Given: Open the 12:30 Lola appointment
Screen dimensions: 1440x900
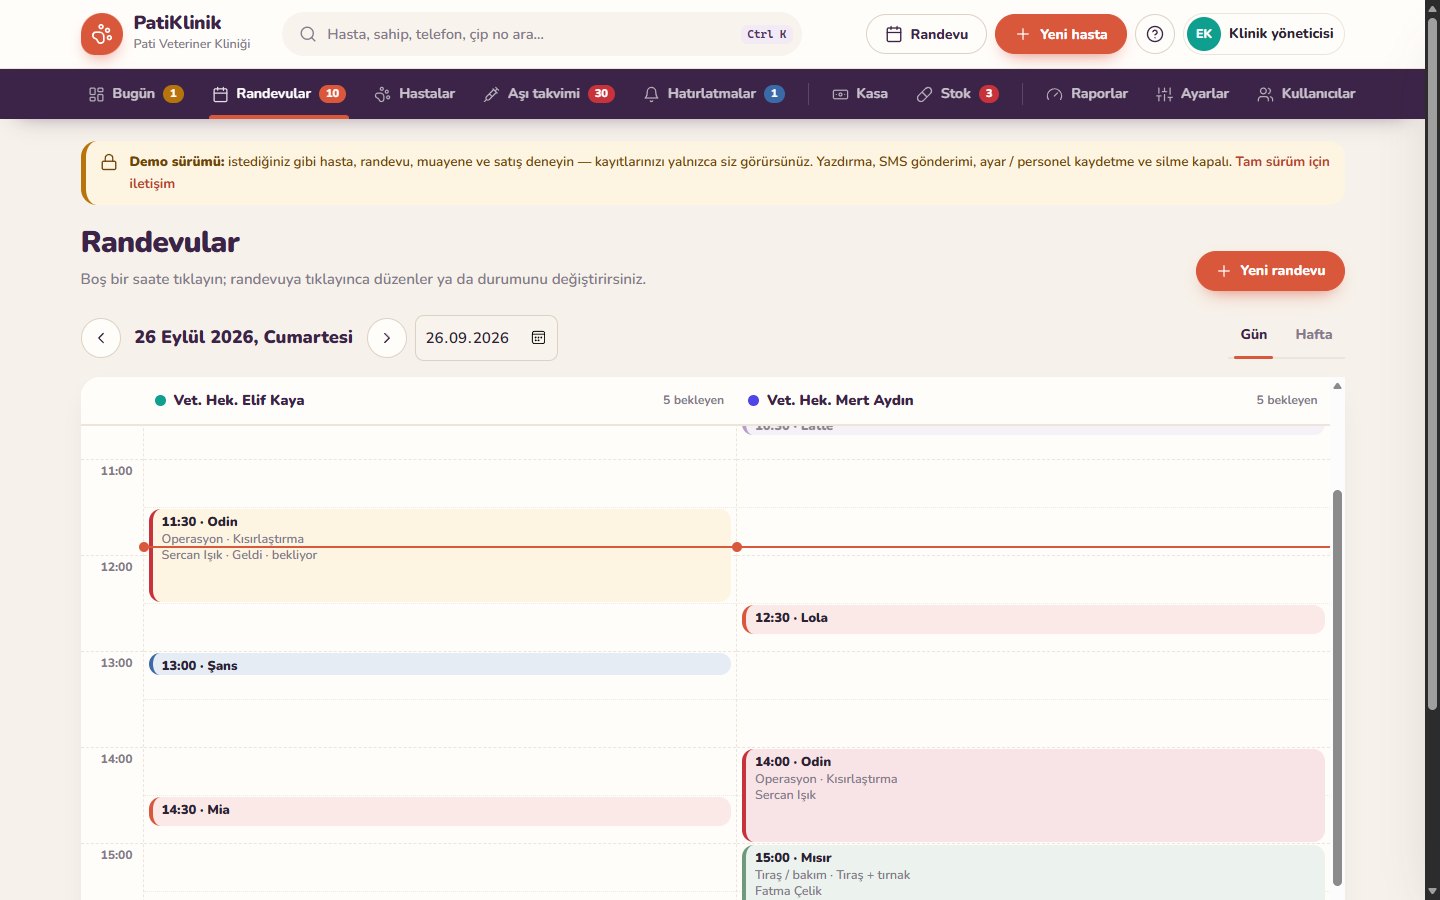Looking at the screenshot, I should tap(1034, 619).
